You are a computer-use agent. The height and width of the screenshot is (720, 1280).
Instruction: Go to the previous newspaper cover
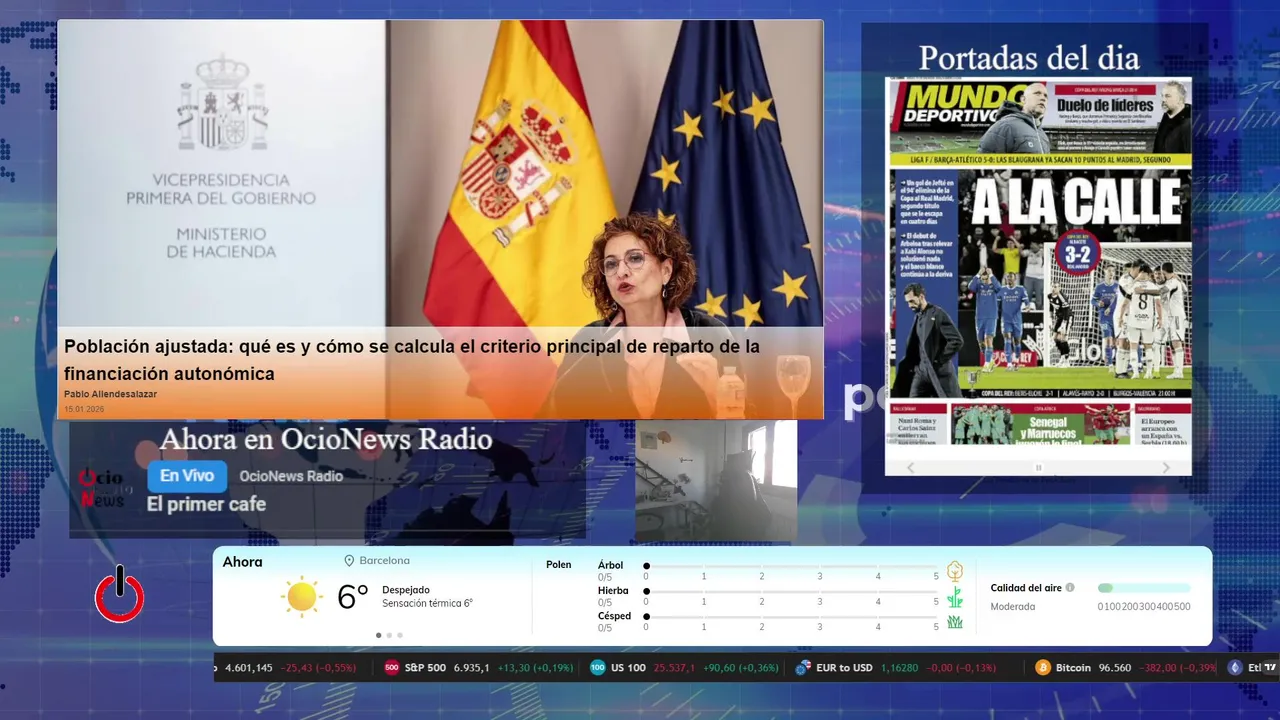(x=910, y=467)
